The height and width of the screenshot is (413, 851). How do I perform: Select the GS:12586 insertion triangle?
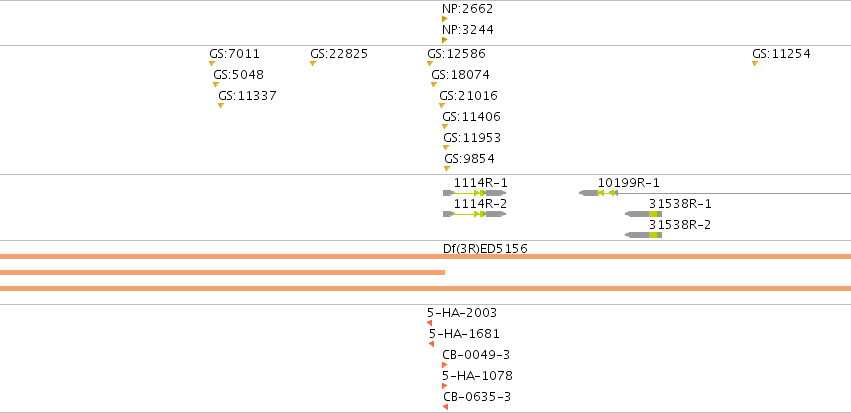tap(430, 63)
